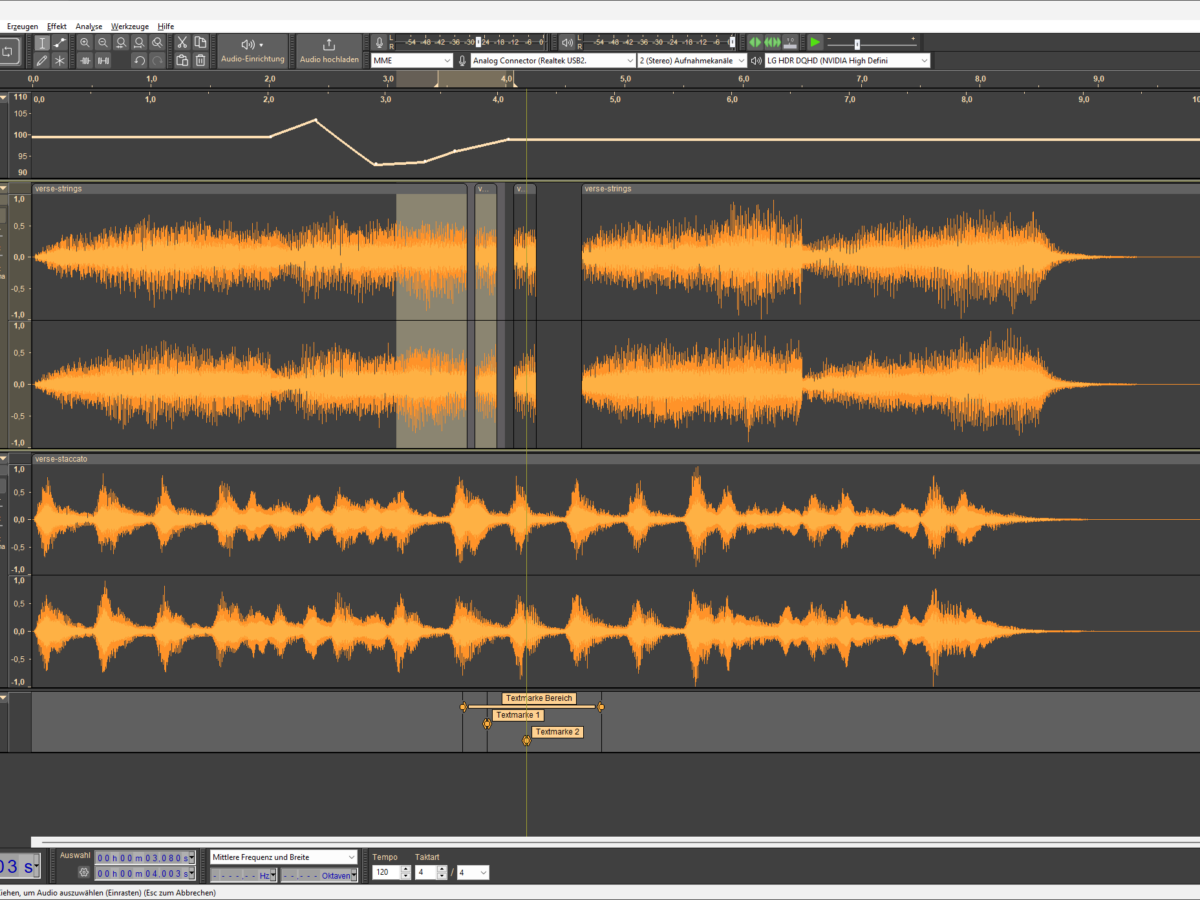Click the trash can delete icon
This screenshot has height=900, width=1200.
(x=200, y=61)
